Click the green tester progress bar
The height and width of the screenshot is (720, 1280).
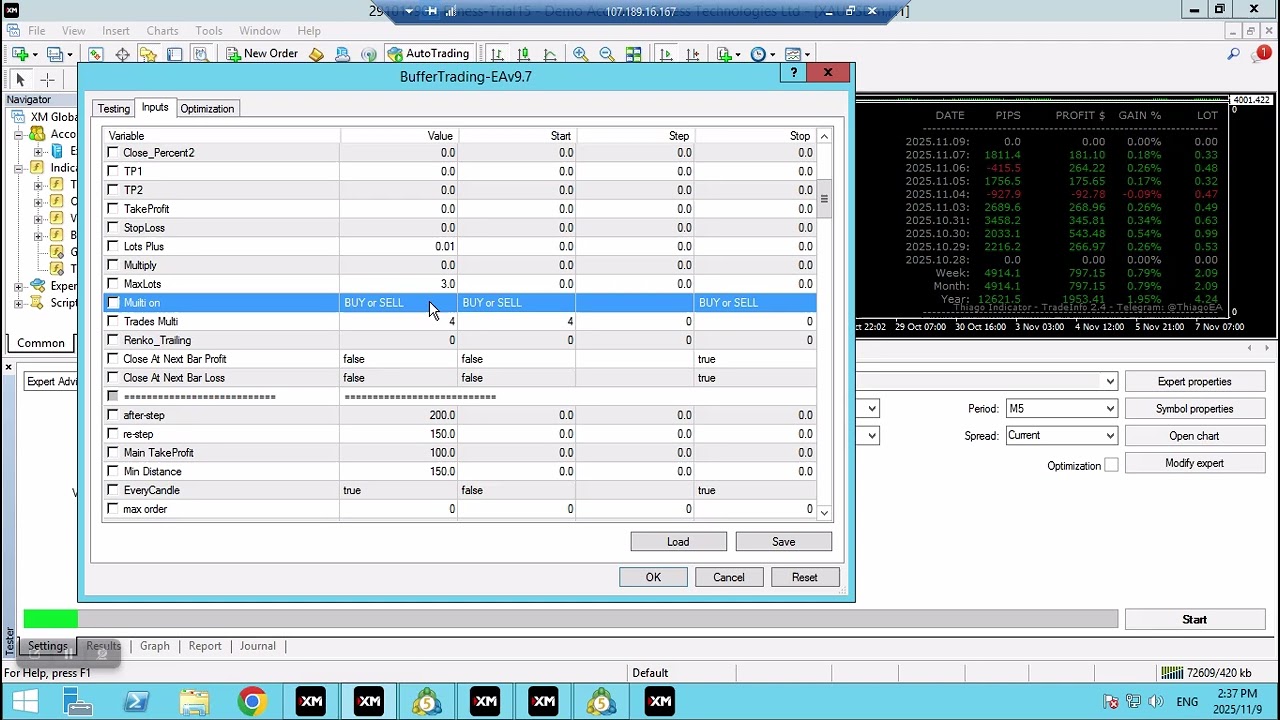(x=50, y=620)
